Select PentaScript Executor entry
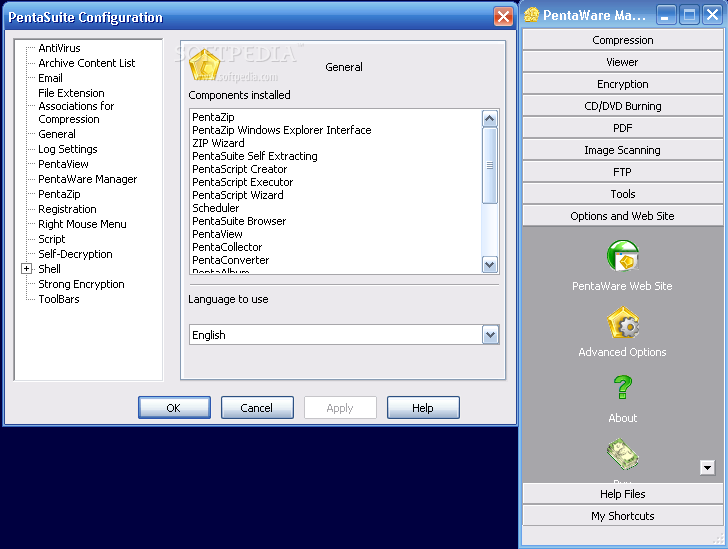 click(242, 182)
